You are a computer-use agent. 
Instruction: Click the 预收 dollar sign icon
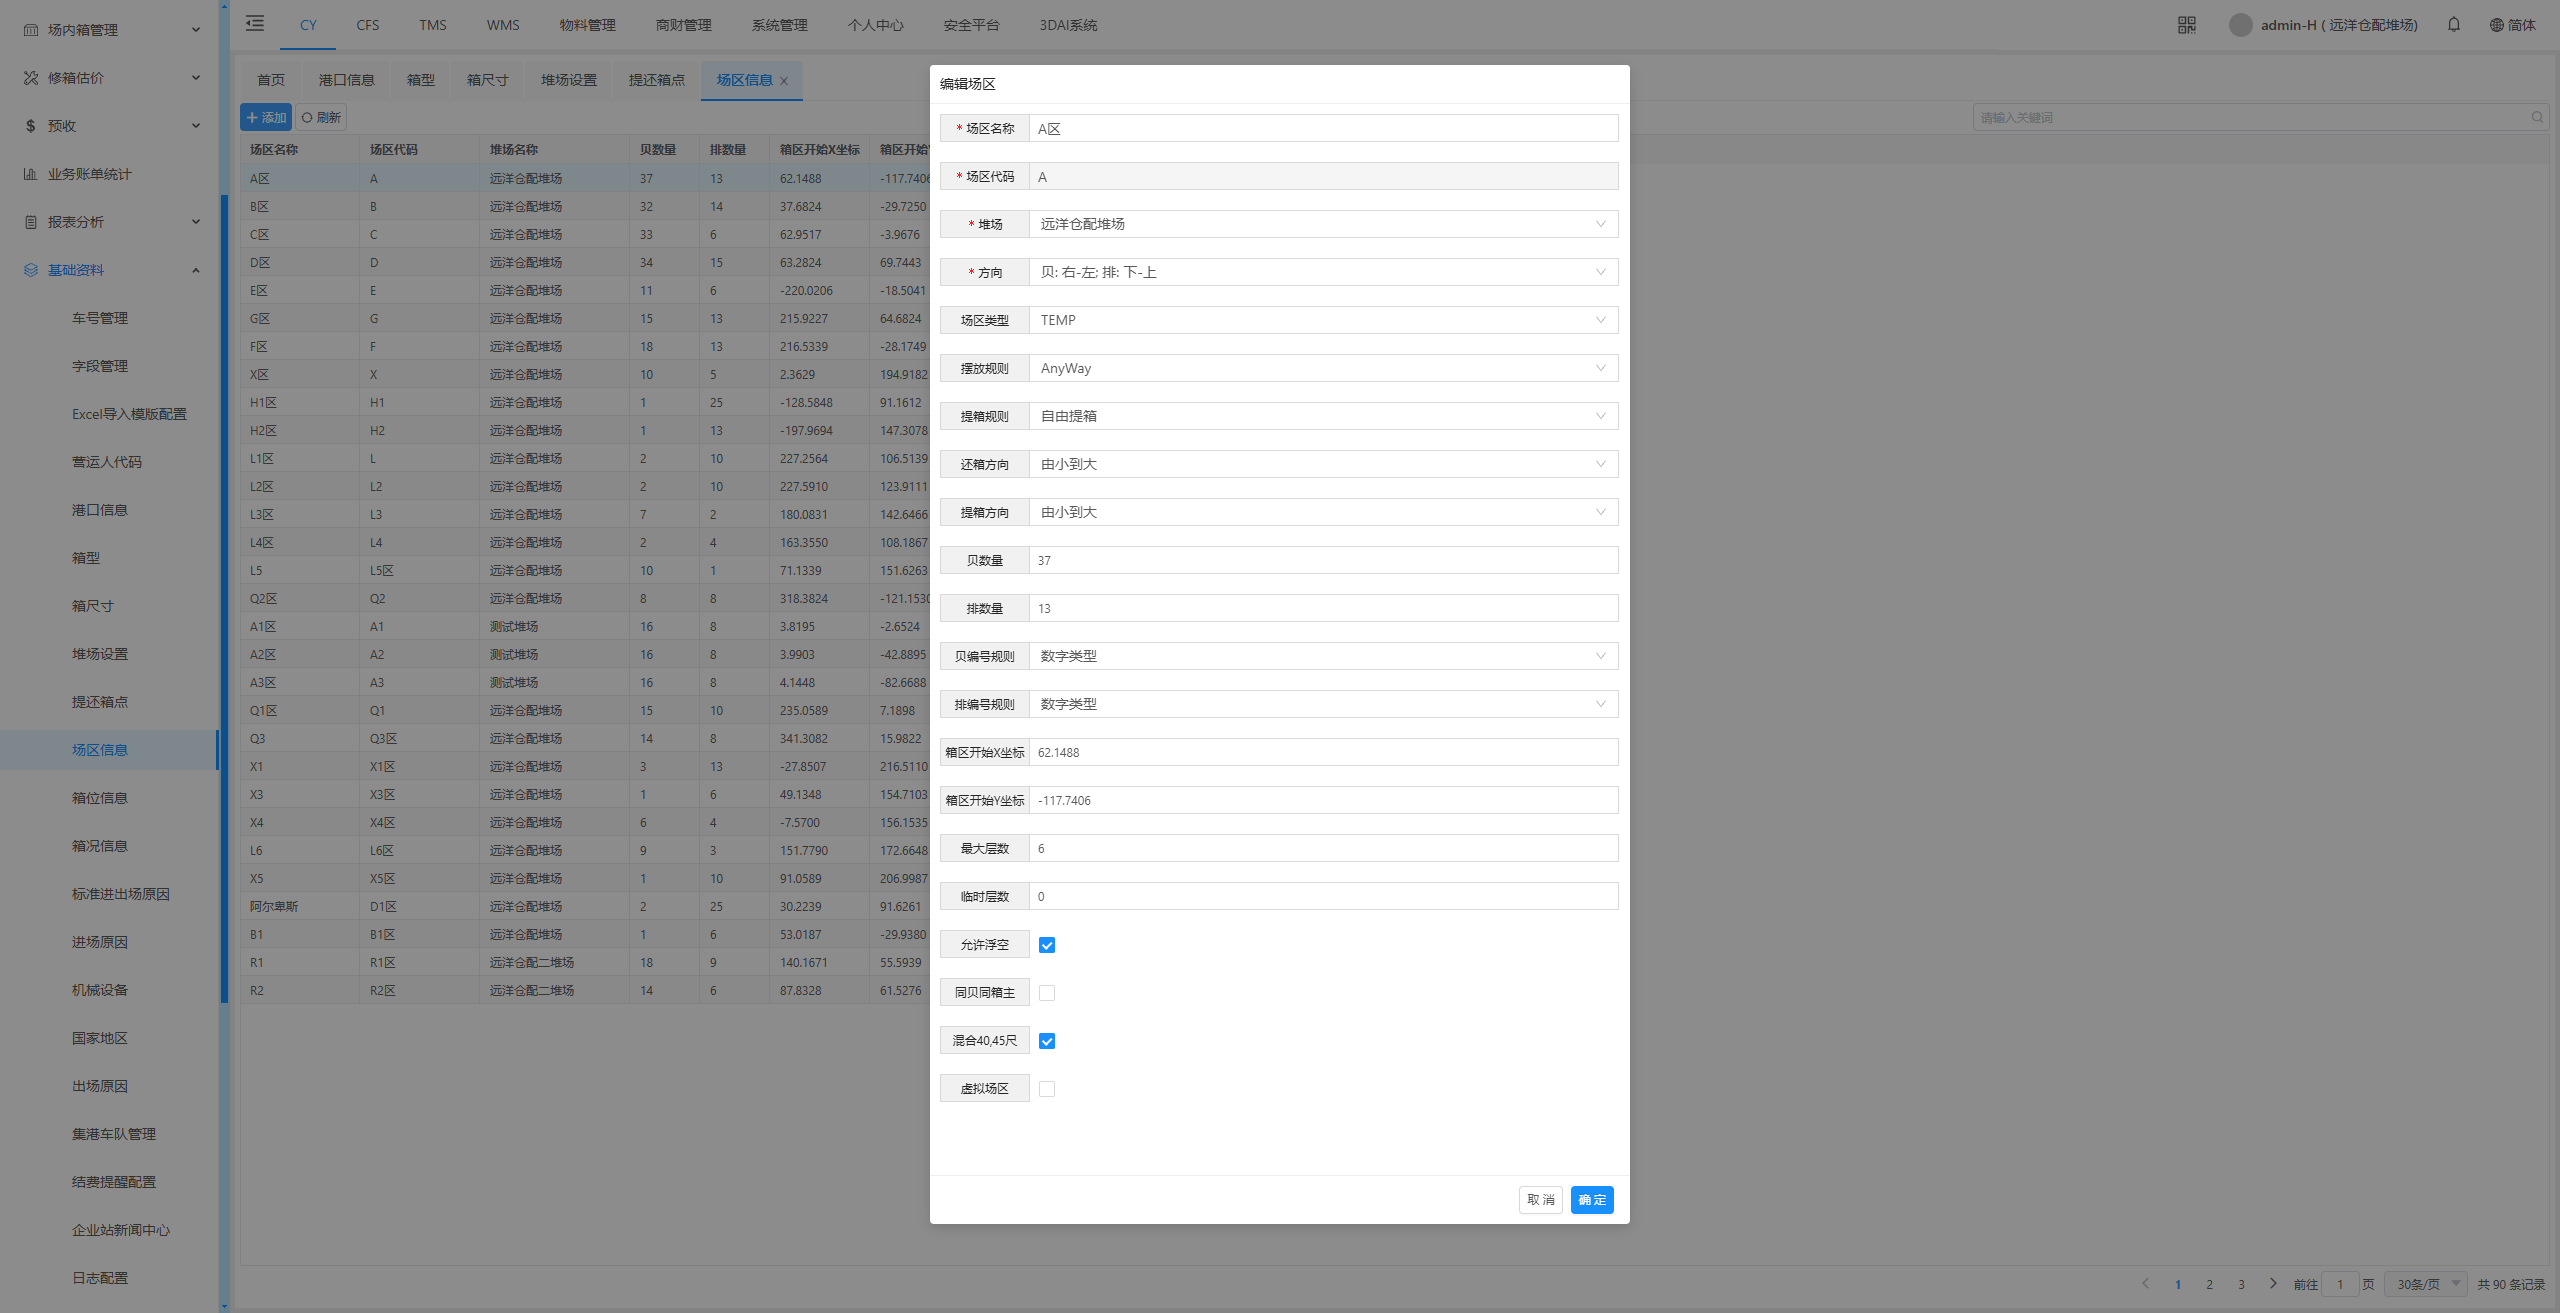[x=31, y=126]
